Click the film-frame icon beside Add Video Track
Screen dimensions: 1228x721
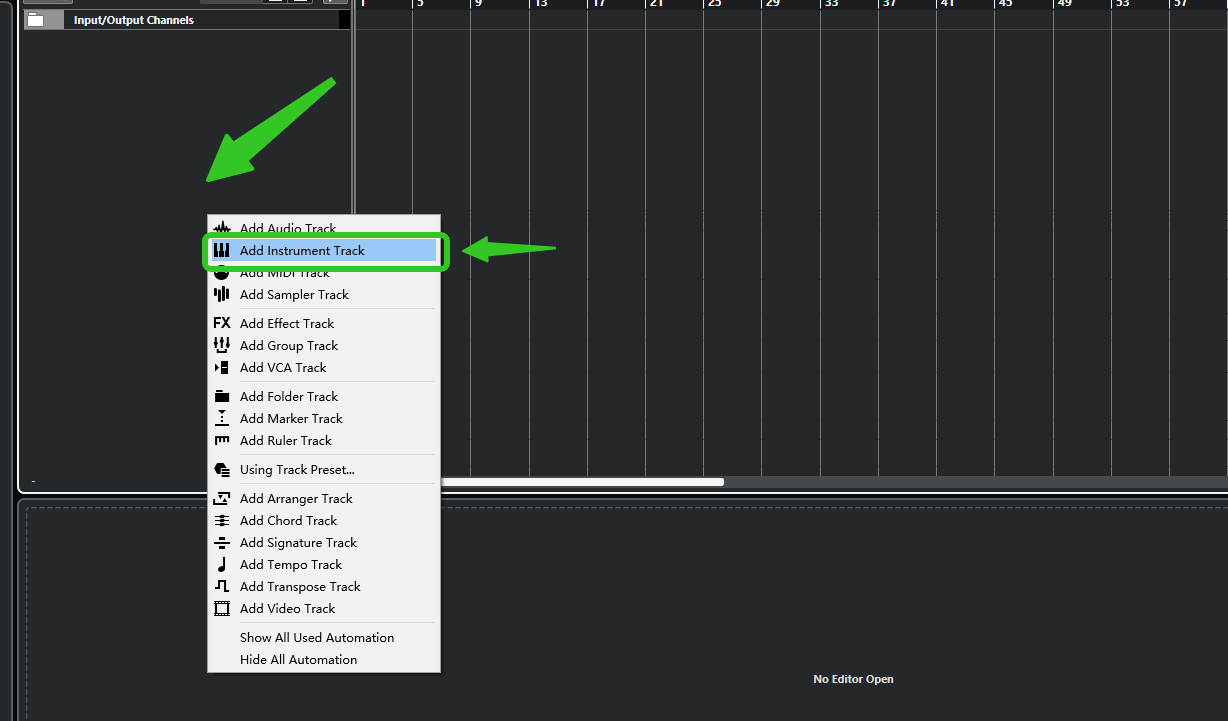[222, 609]
